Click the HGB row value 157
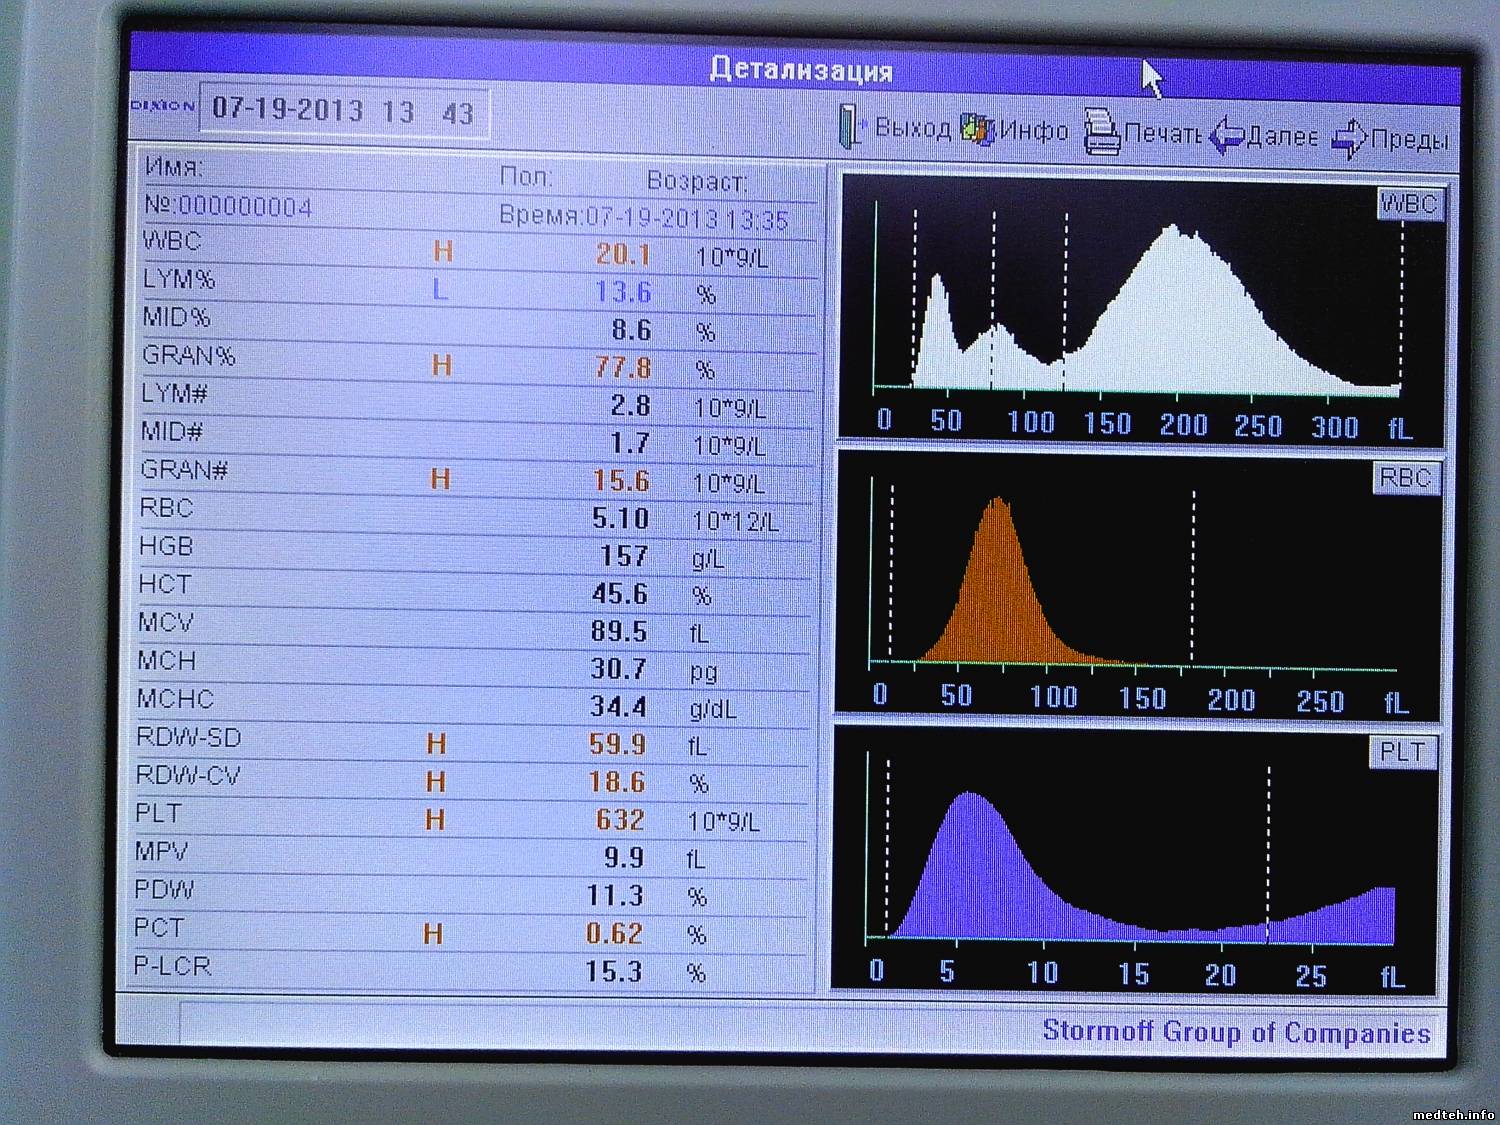Screen dimensions: 1500x1125 pyautogui.click(x=623, y=556)
